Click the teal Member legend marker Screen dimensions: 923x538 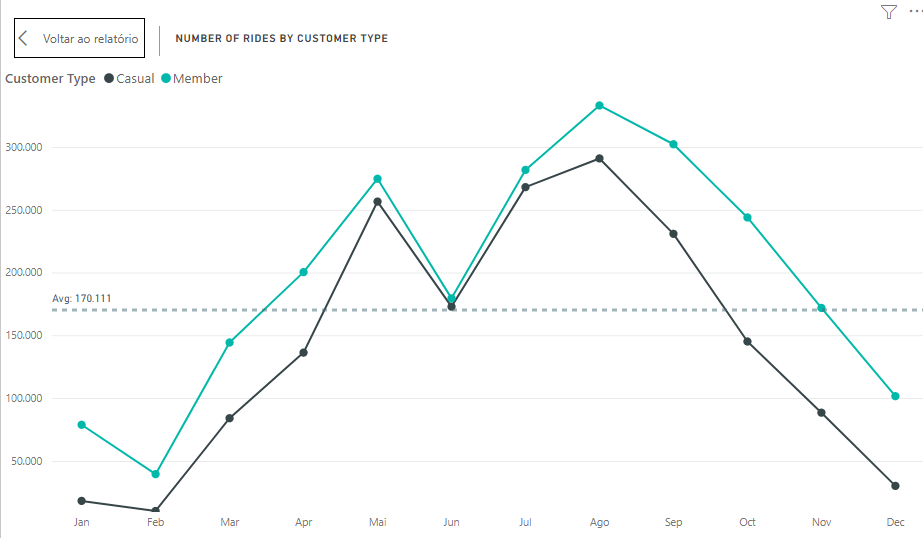(x=166, y=79)
